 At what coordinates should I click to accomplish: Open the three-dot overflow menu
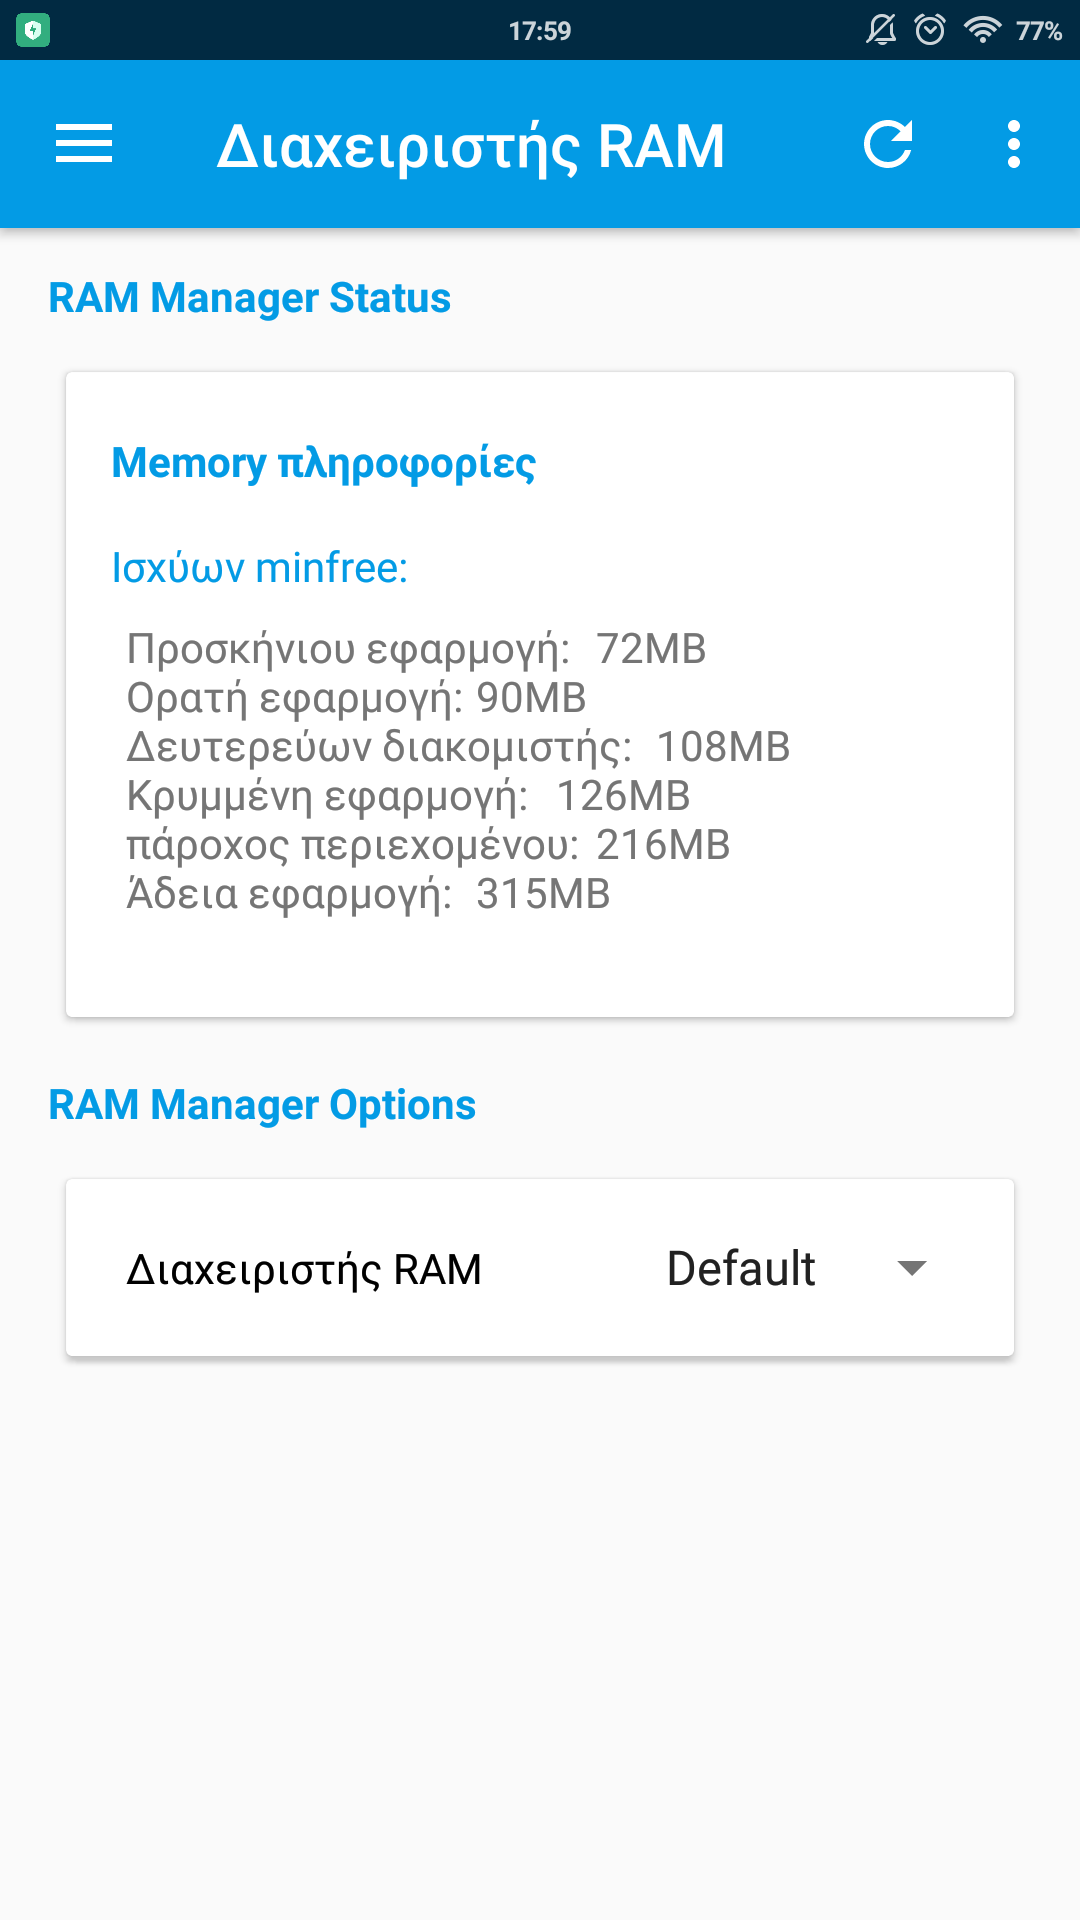click(x=1014, y=144)
